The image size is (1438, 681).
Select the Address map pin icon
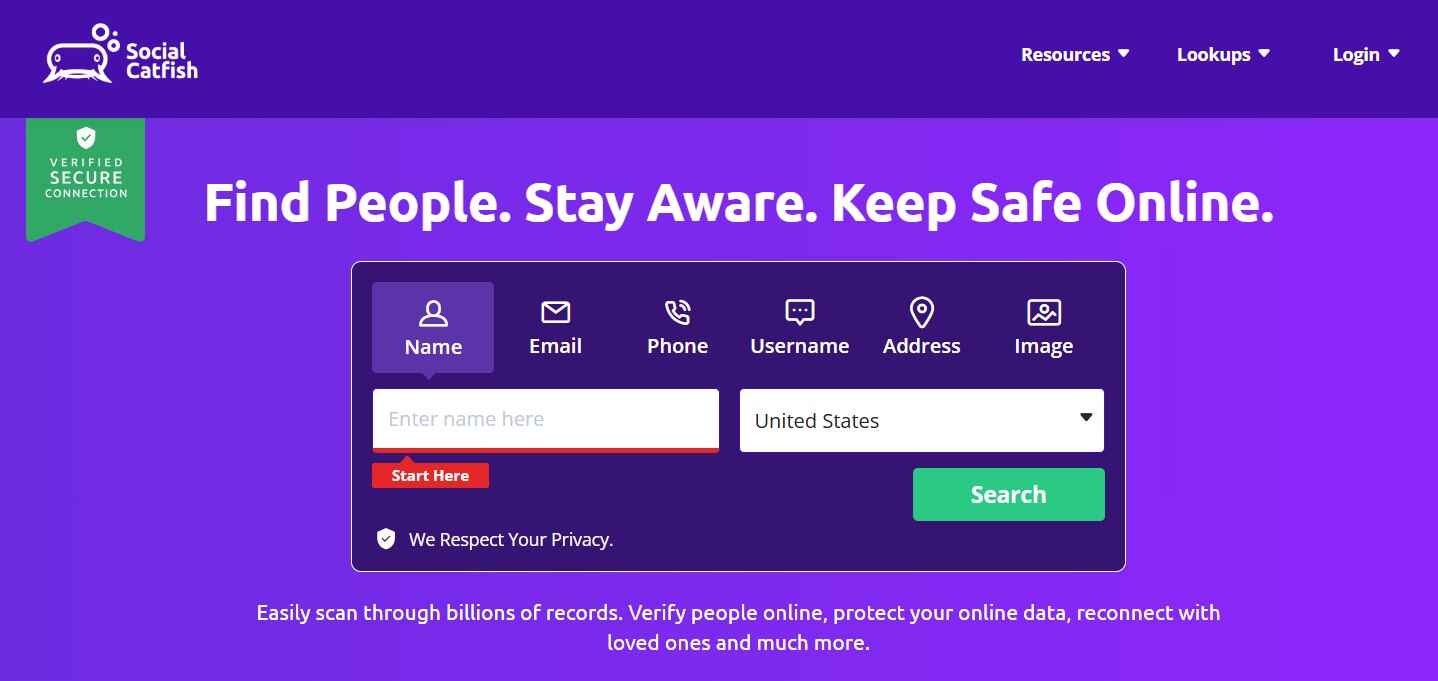coord(921,312)
